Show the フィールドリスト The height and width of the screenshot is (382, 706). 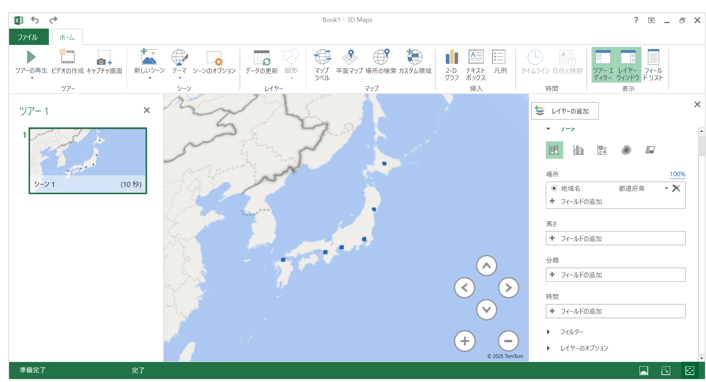(x=653, y=65)
